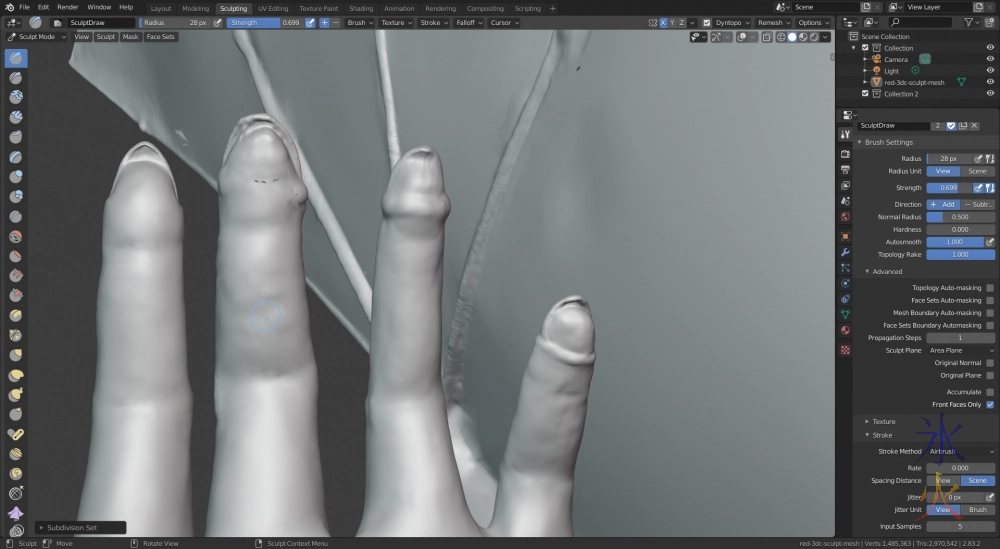1000x549 pixels.
Task: Open the Sculpt Mode dropdown
Action: coord(37,37)
